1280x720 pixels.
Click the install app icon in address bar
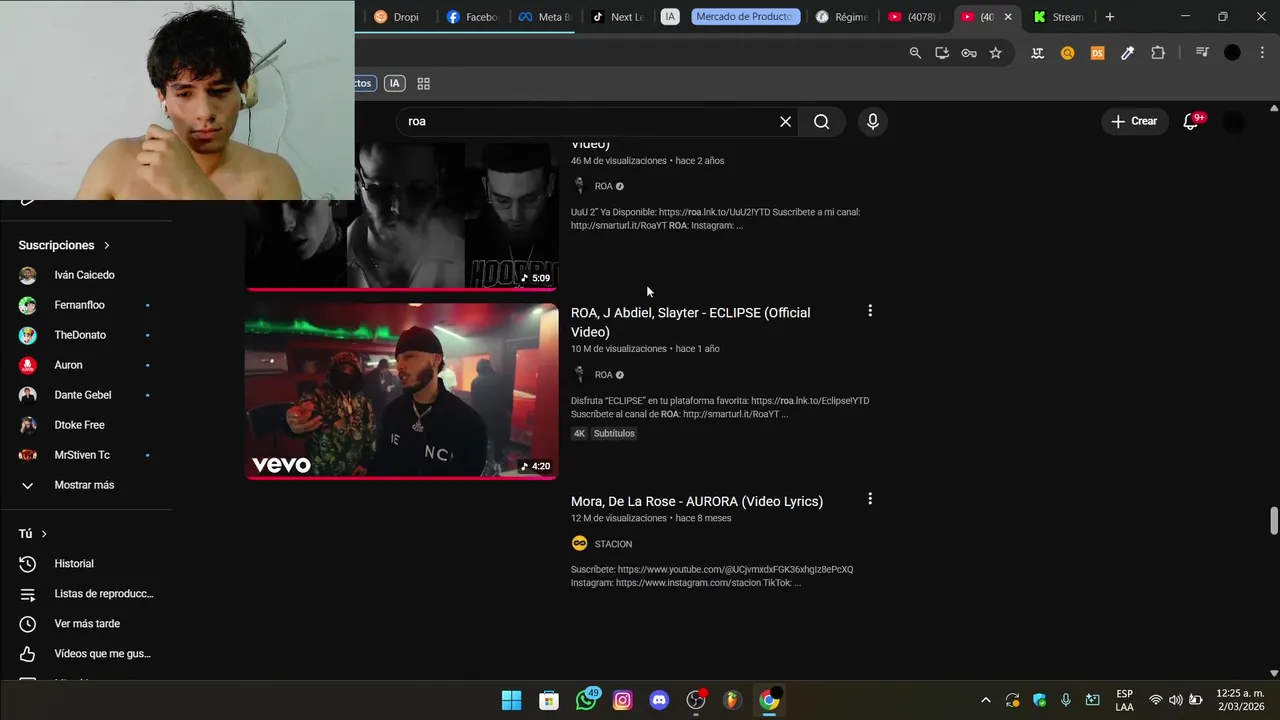pos(942,53)
